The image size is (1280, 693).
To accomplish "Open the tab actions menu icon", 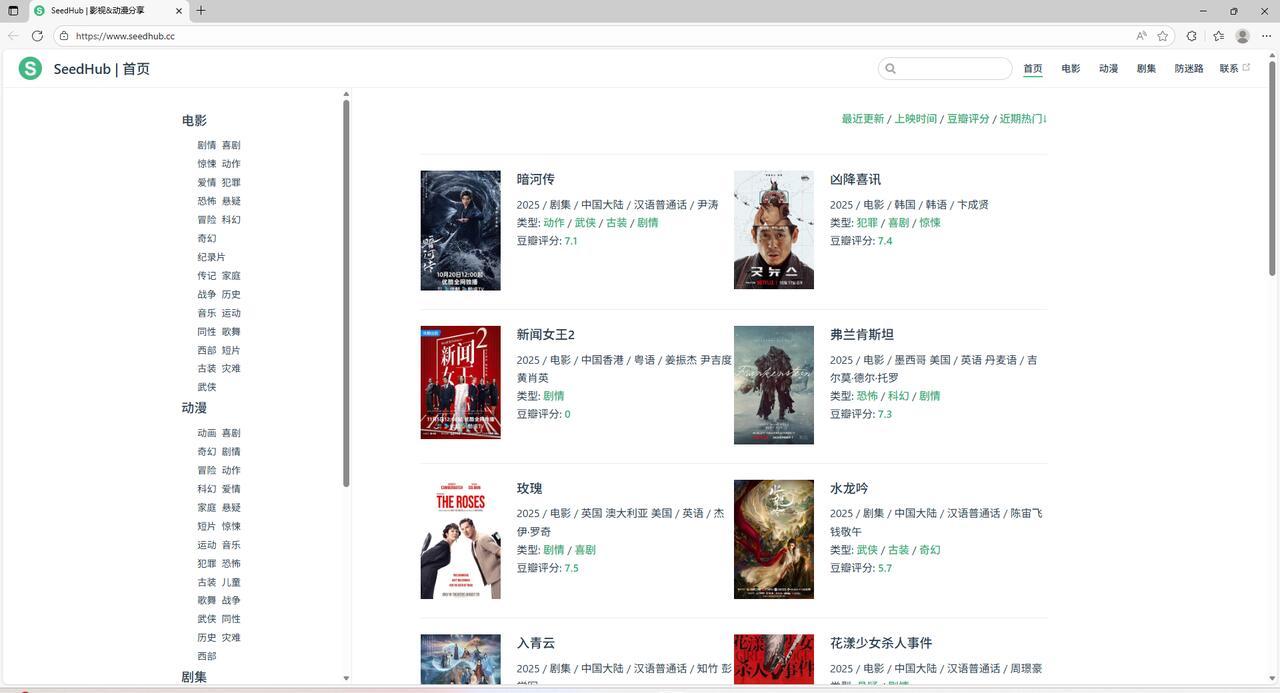I will (x=13, y=11).
